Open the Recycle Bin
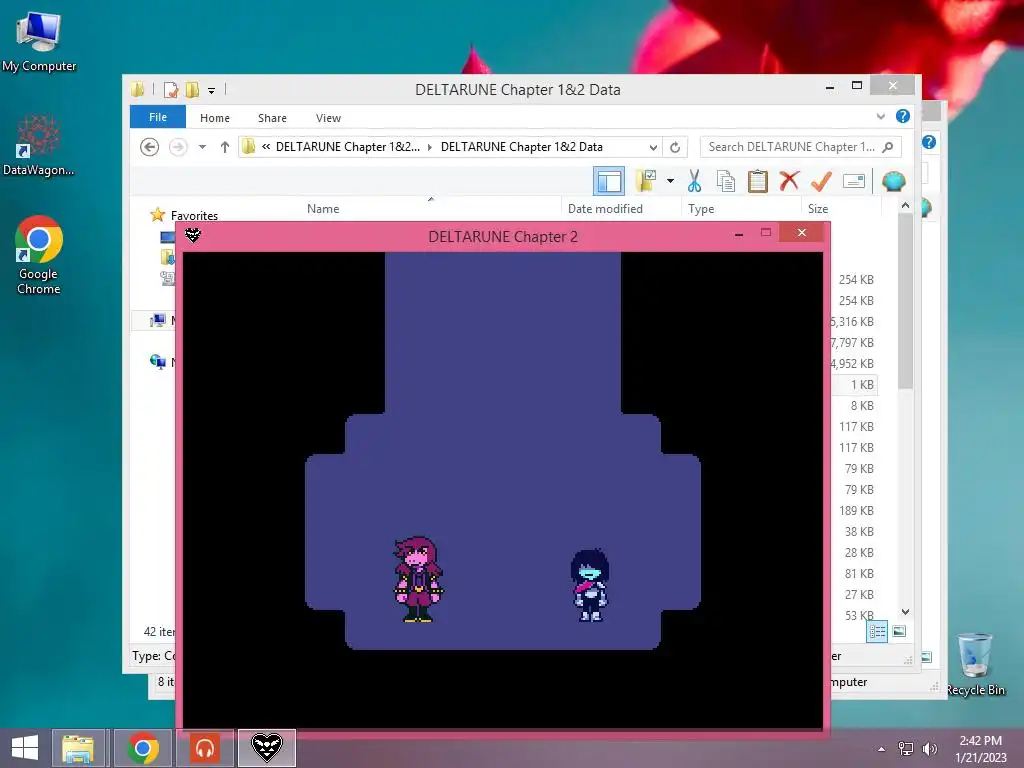The image size is (1024, 768). [x=976, y=665]
